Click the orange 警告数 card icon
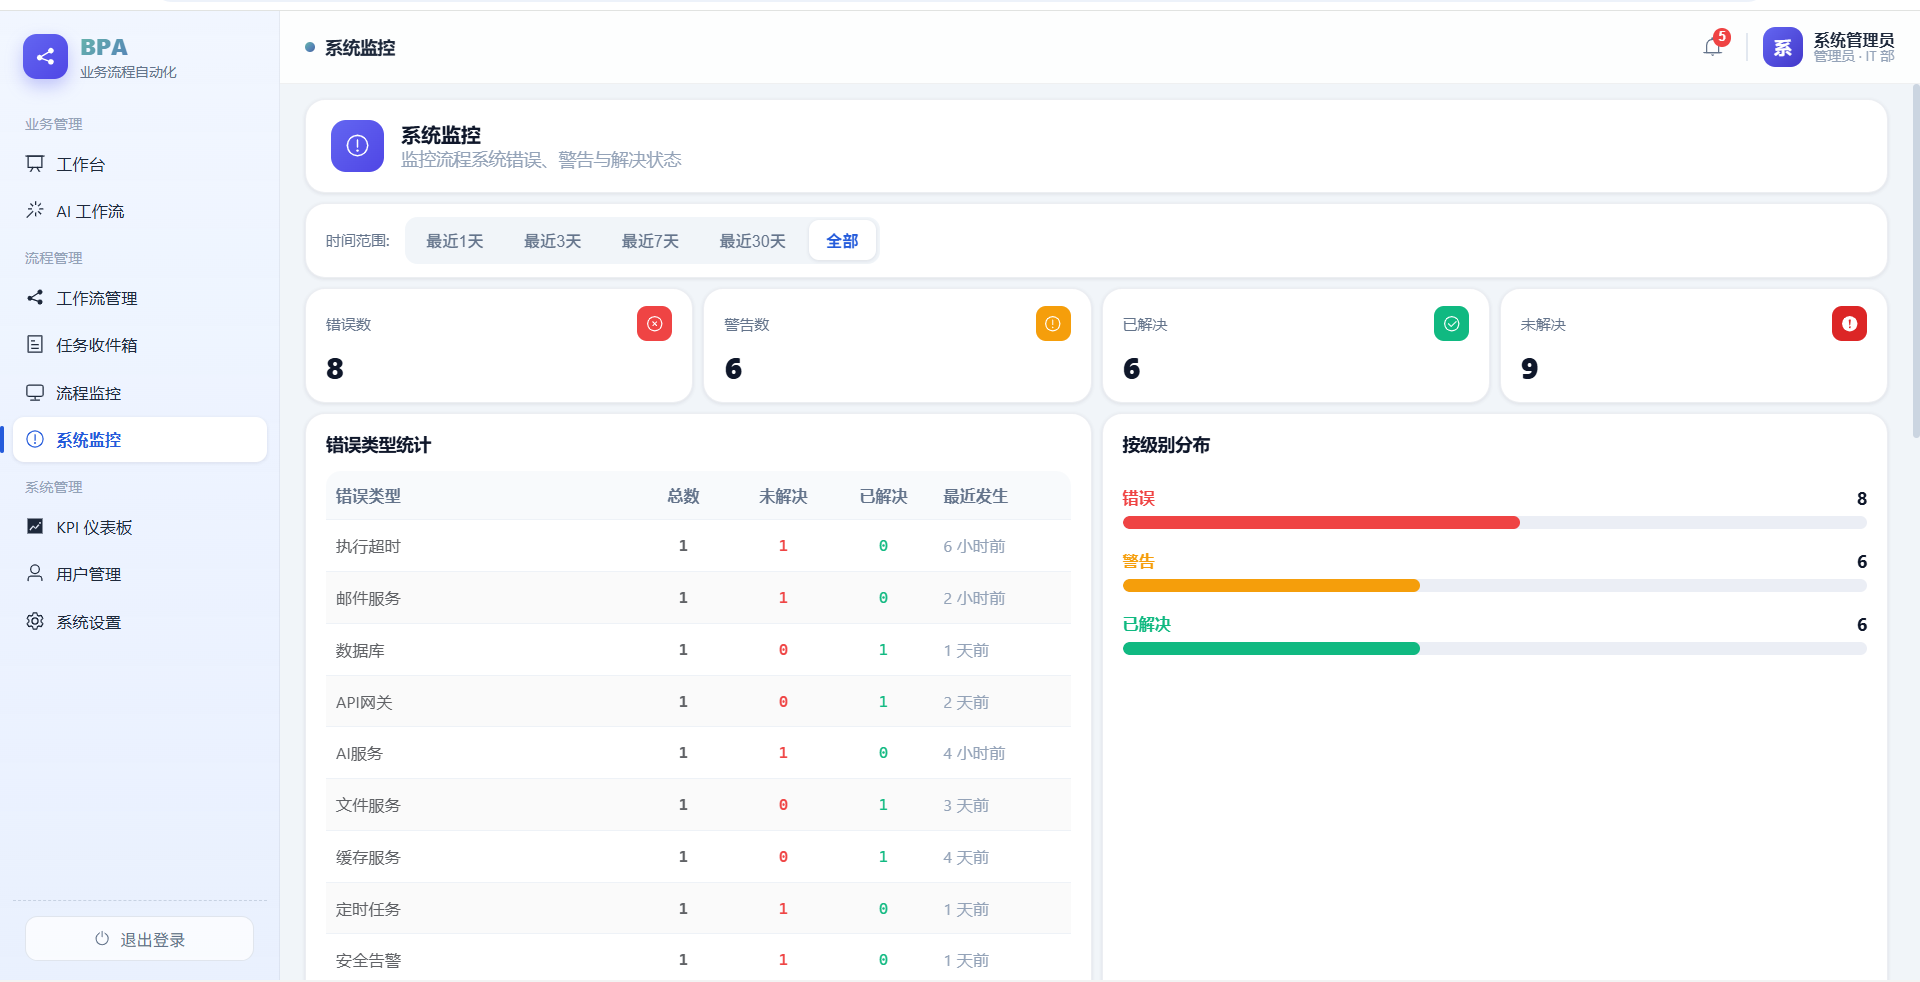 click(1053, 324)
